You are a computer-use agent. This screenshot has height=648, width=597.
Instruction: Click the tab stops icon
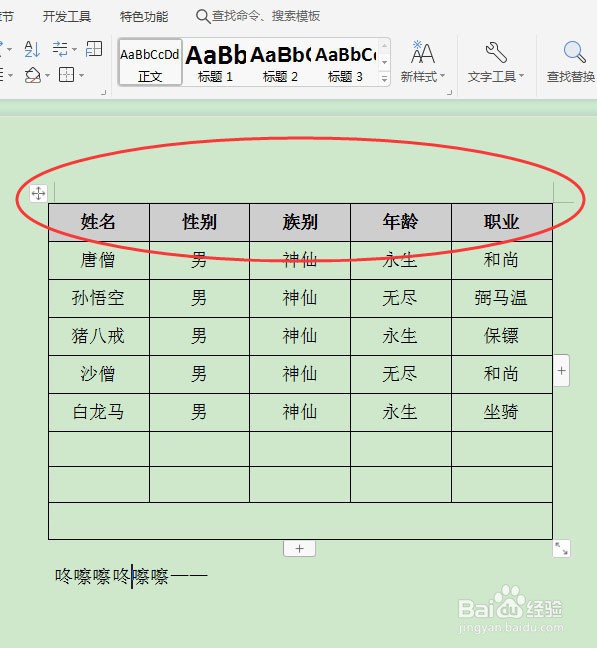click(x=94, y=49)
